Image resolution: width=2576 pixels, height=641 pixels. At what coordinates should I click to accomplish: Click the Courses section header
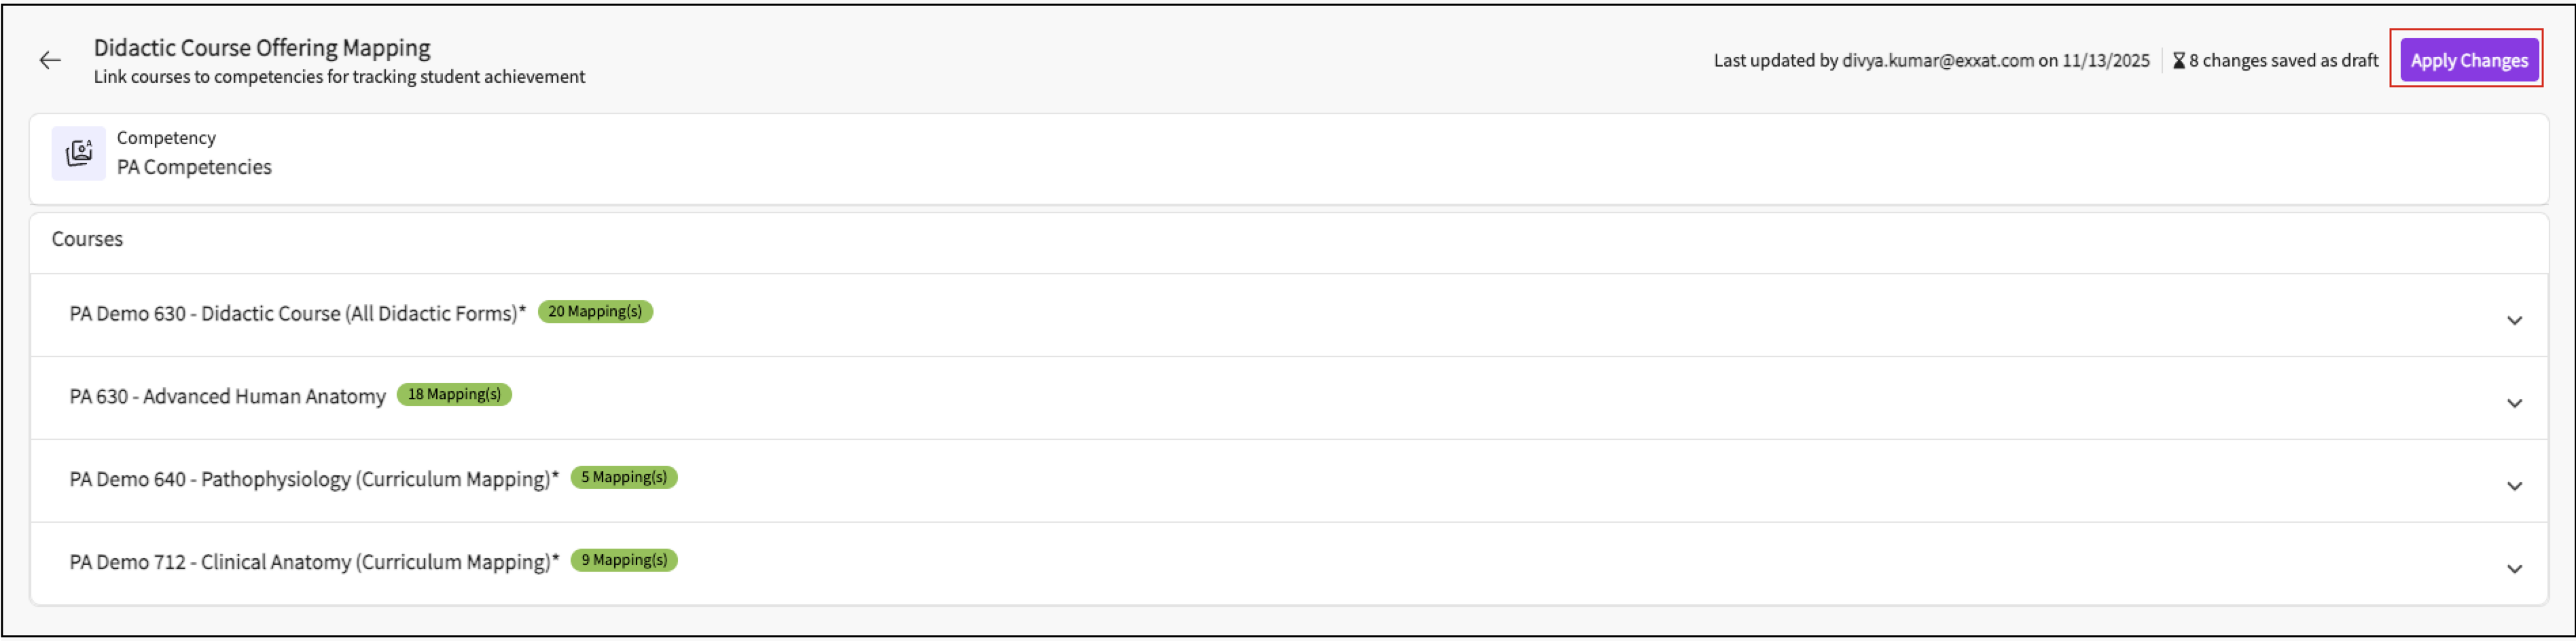point(87,240)
